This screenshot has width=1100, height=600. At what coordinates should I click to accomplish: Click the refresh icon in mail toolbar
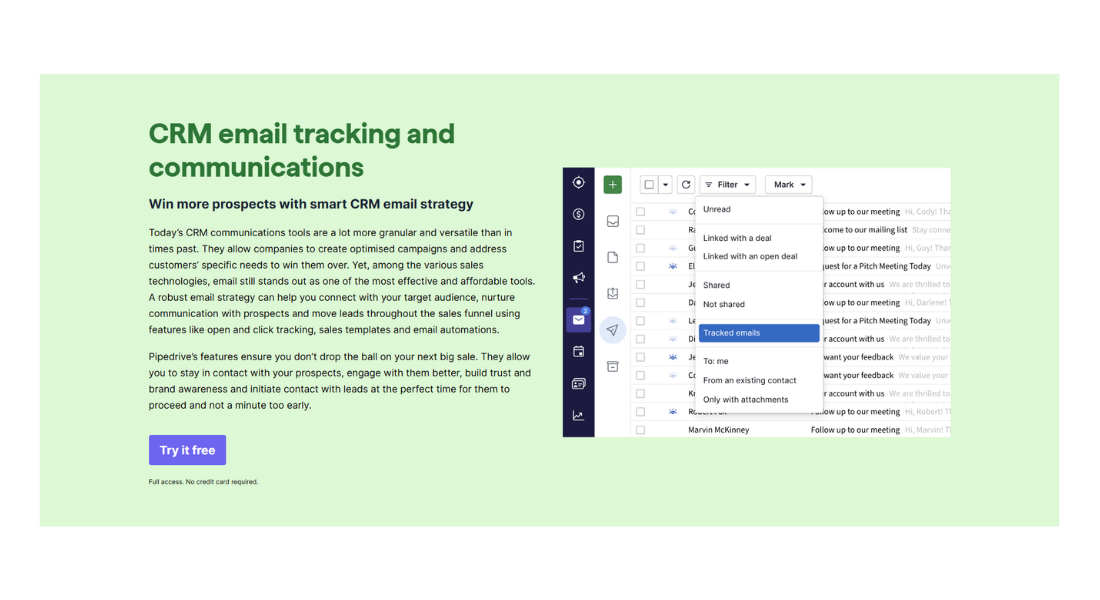(x=686, y=185)
